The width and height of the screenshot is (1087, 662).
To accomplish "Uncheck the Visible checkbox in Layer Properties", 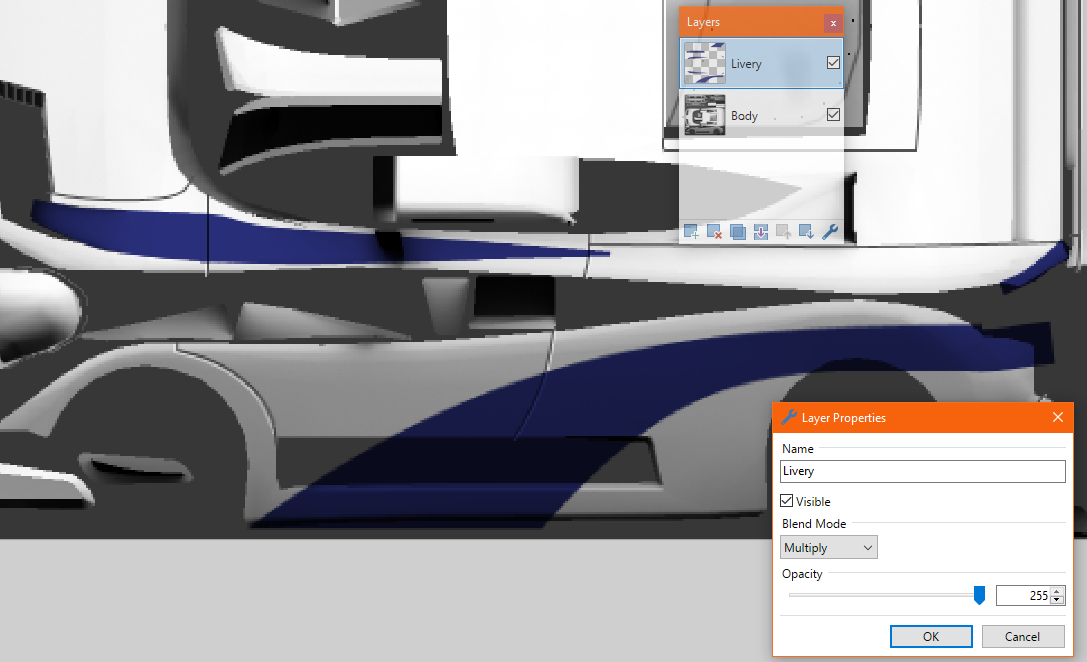I will pyautogui.click(x=788, y=501).
